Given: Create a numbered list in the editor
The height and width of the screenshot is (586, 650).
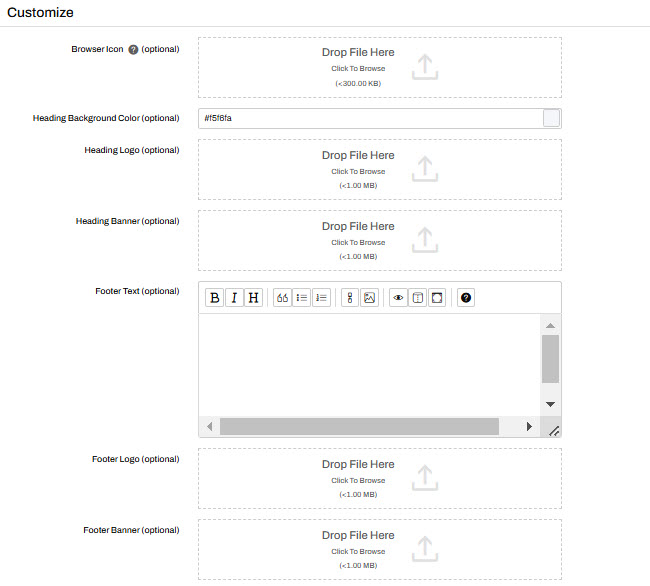Looking at the screenshot, I should (x=321, y=298).
